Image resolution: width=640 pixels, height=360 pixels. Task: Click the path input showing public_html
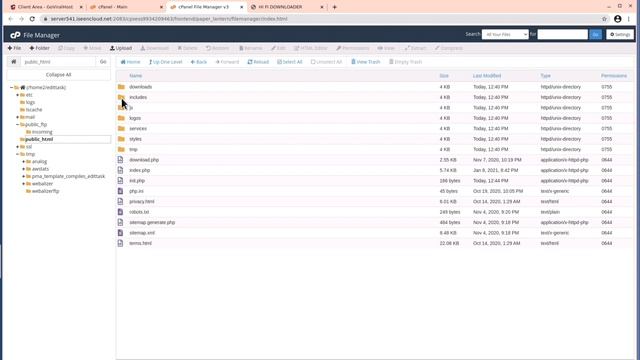click(x=58, y=62)
